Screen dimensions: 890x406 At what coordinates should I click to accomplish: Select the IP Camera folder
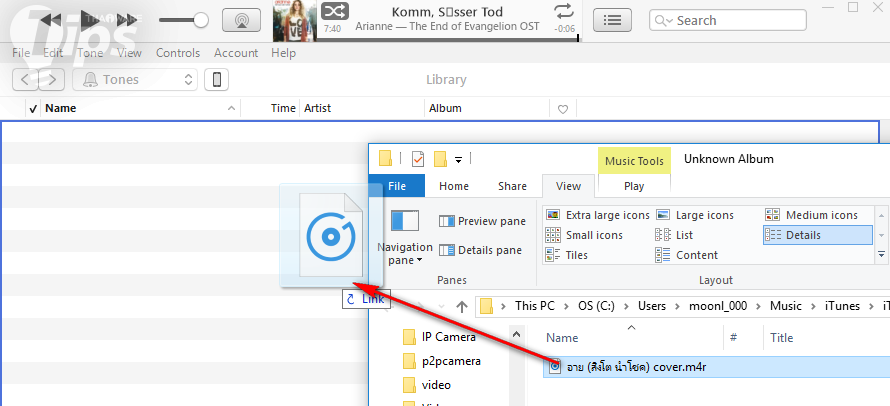click(439, 337)
